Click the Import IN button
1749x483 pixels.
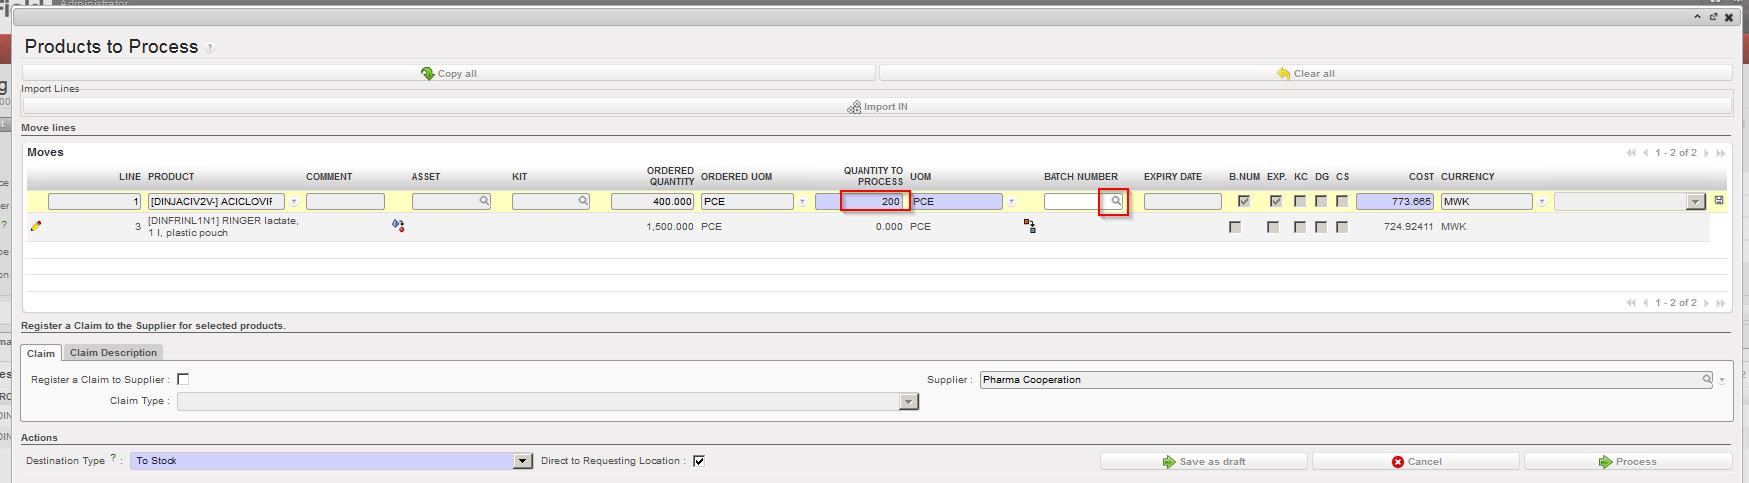[x=877, y=106]
